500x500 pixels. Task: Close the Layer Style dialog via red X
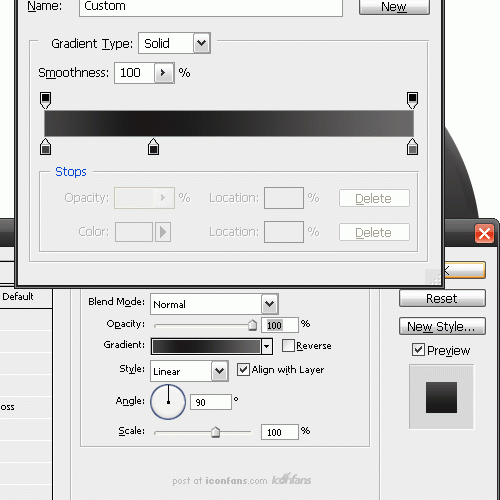pos(484,233)
